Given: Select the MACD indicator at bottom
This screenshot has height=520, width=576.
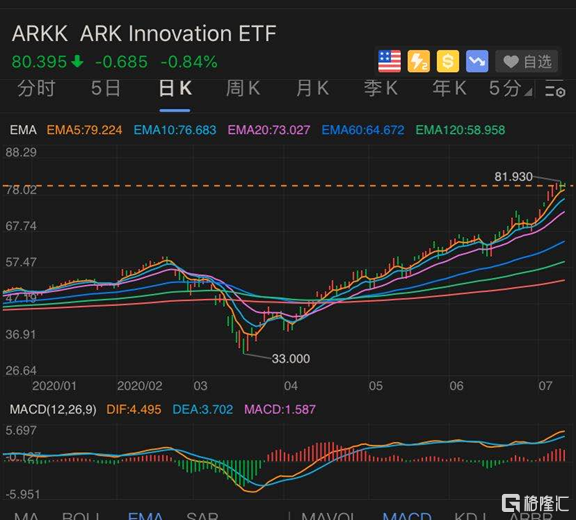Looking at the screenshot, I should (x=407, y=516).
